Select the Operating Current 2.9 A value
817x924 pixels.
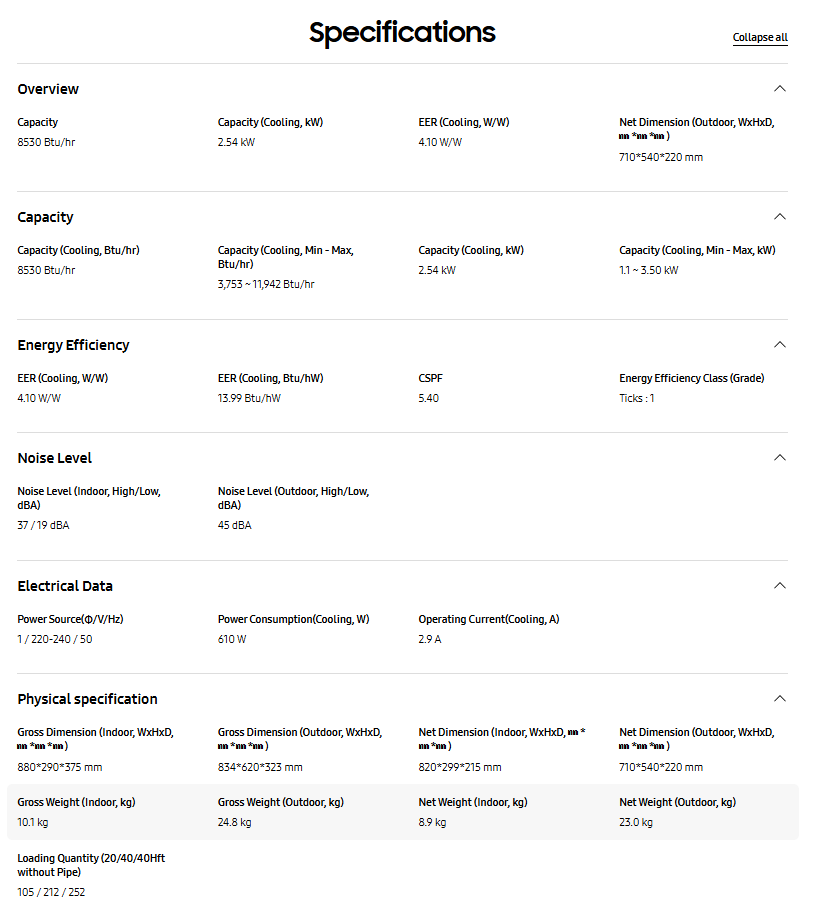430,639
